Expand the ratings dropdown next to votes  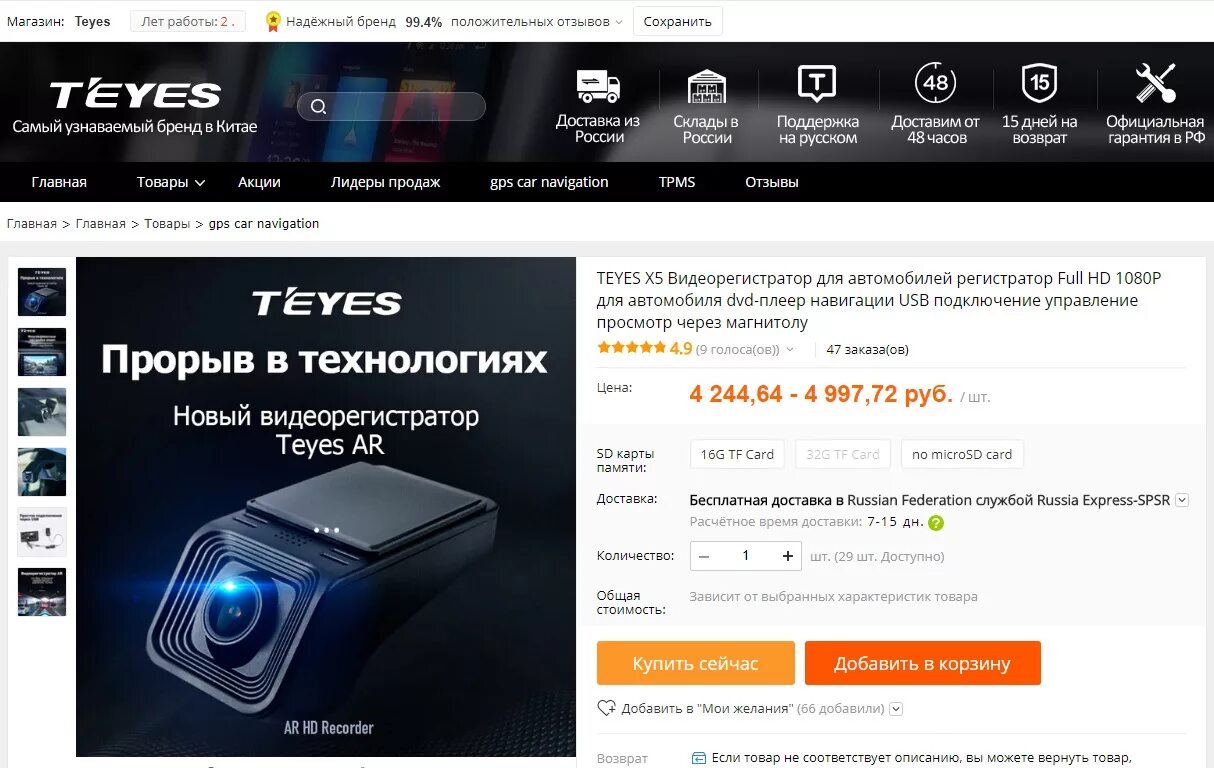pos(790,350)
